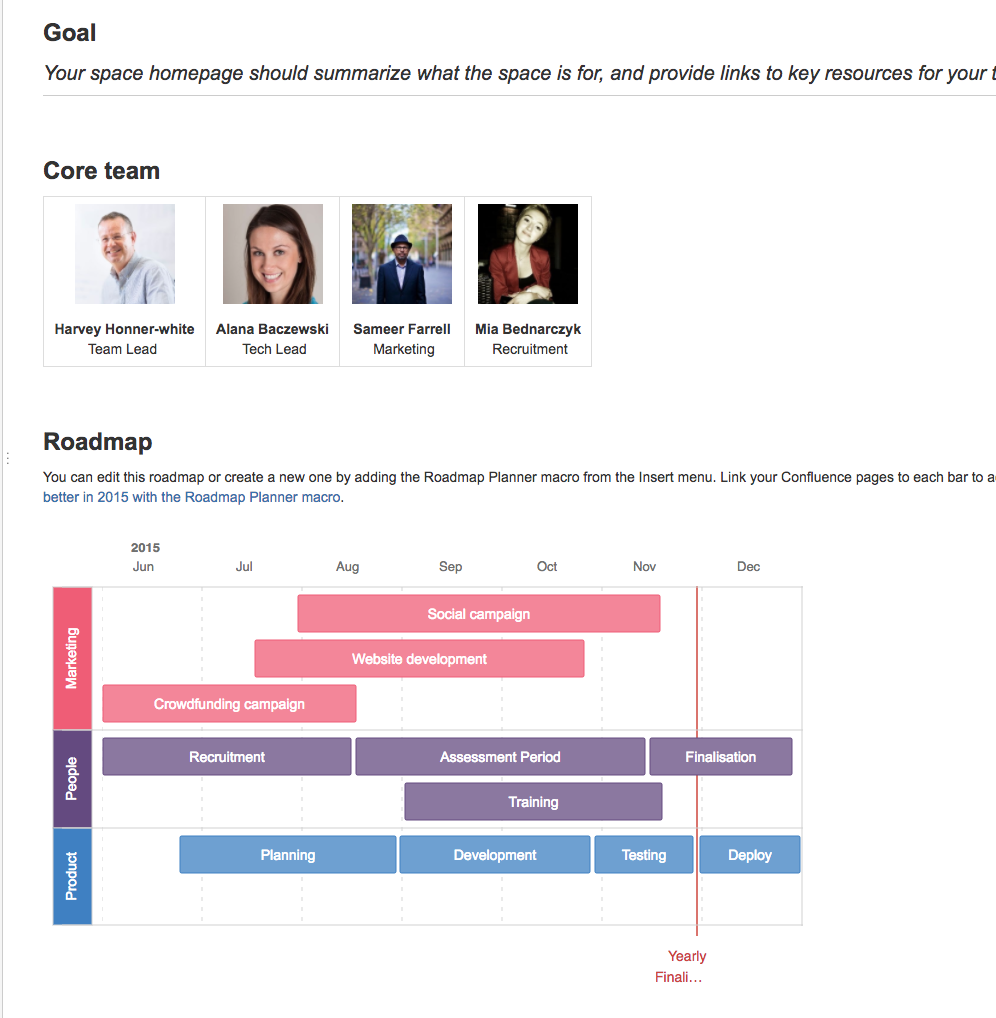Viewport: 996px width, 1018px height.
Task: Open the Assessment Period bar
Action: coord(500,756)
